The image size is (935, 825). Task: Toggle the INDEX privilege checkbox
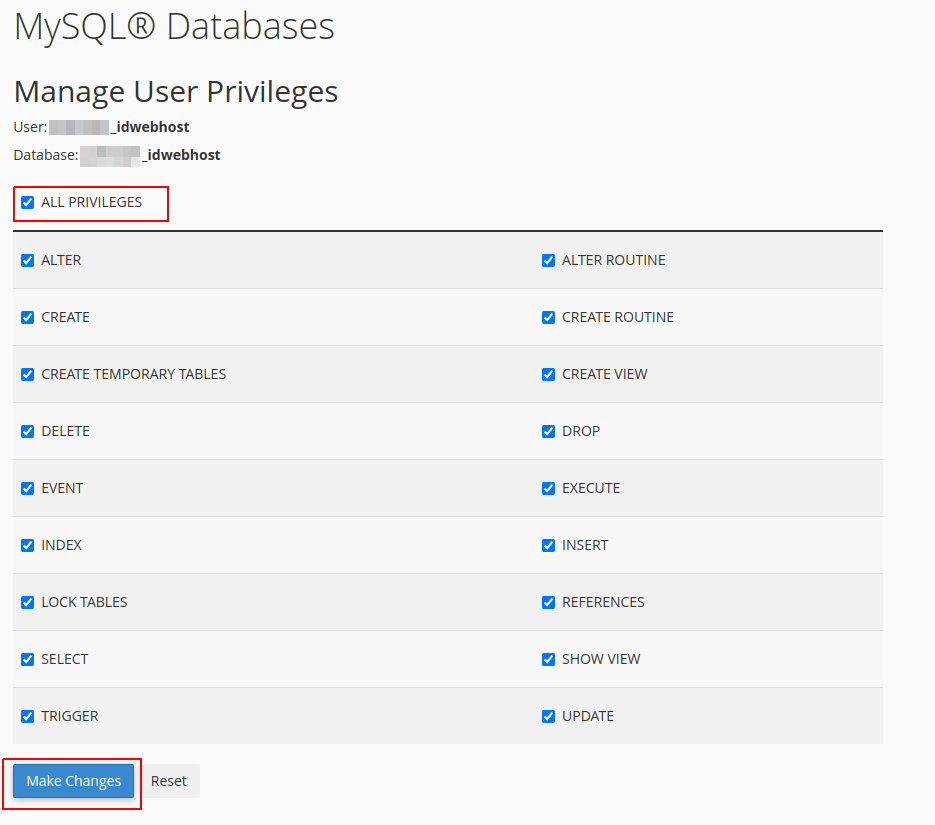(x=27, y=545)
